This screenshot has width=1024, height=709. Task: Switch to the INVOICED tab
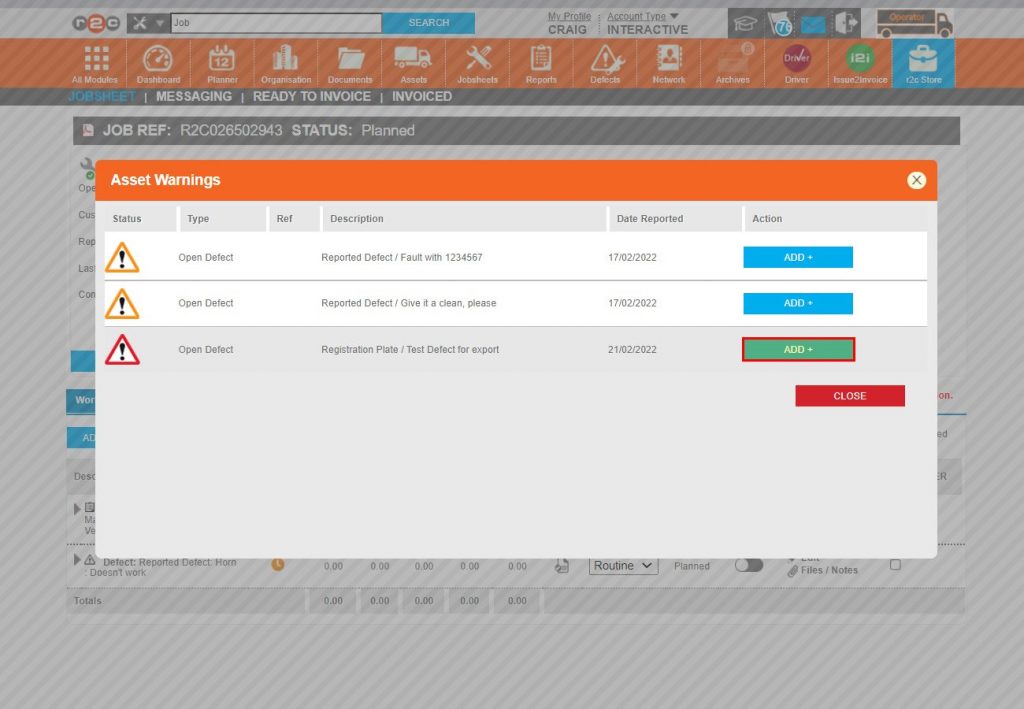point(422,97)
